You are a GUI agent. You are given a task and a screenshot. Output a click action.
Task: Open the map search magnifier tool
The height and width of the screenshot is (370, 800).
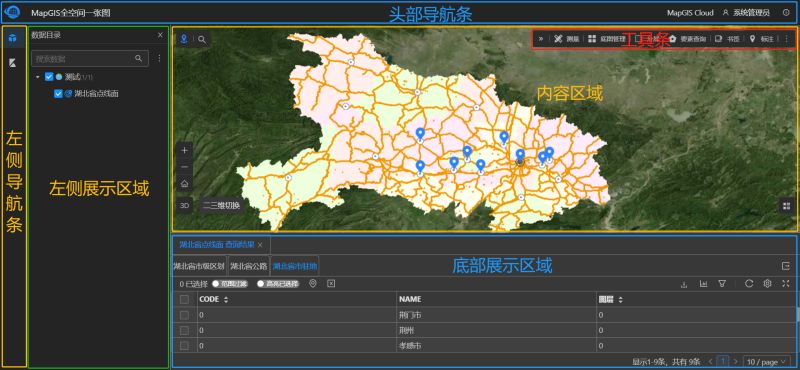coord(203,39)
